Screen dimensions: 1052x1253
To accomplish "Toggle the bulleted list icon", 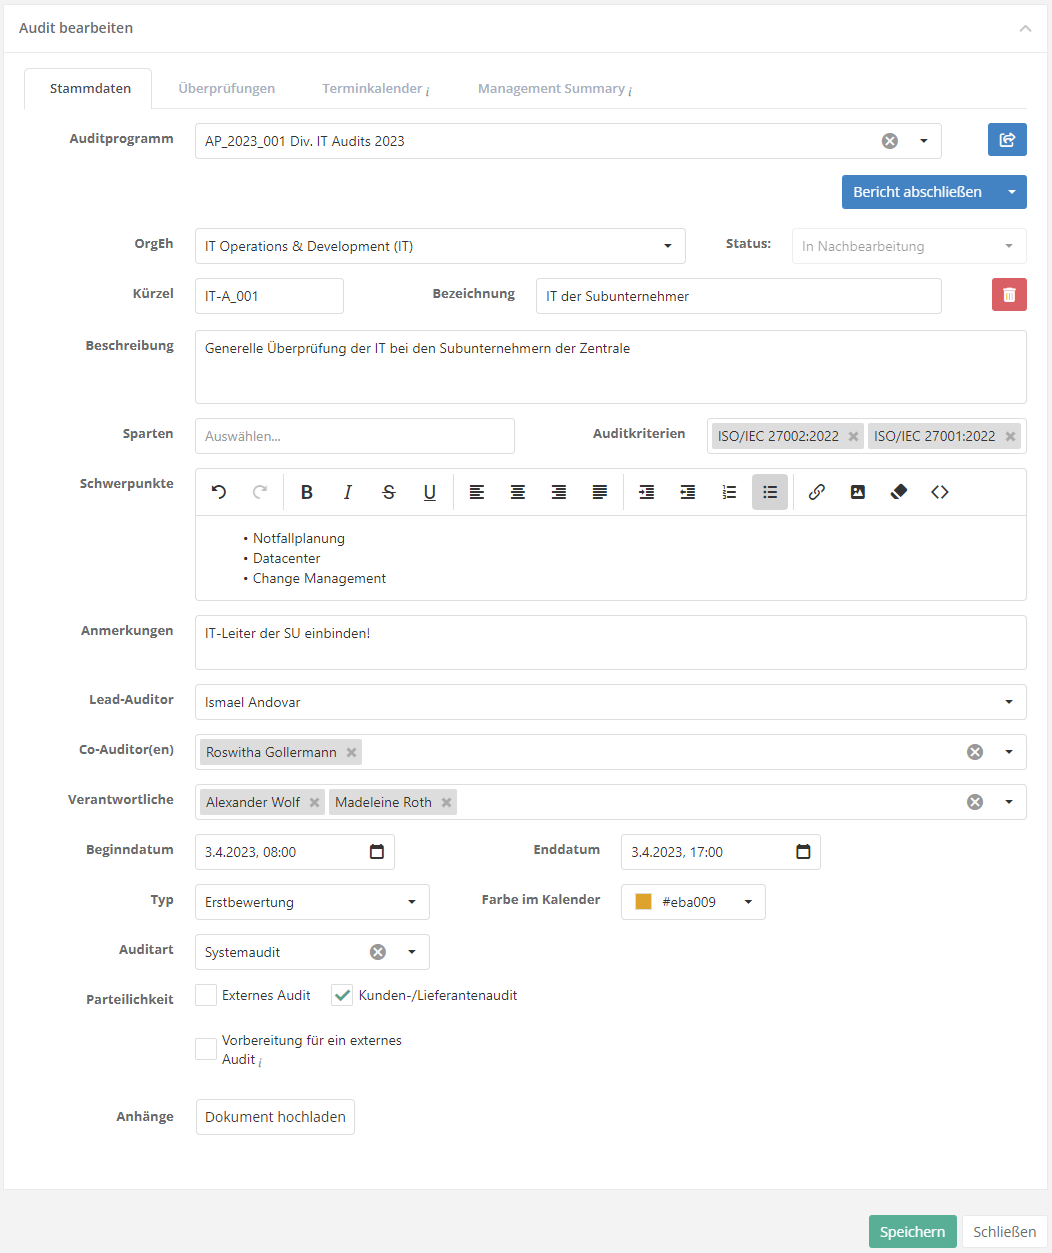I will pyautogui.click(x=770, y=492).
